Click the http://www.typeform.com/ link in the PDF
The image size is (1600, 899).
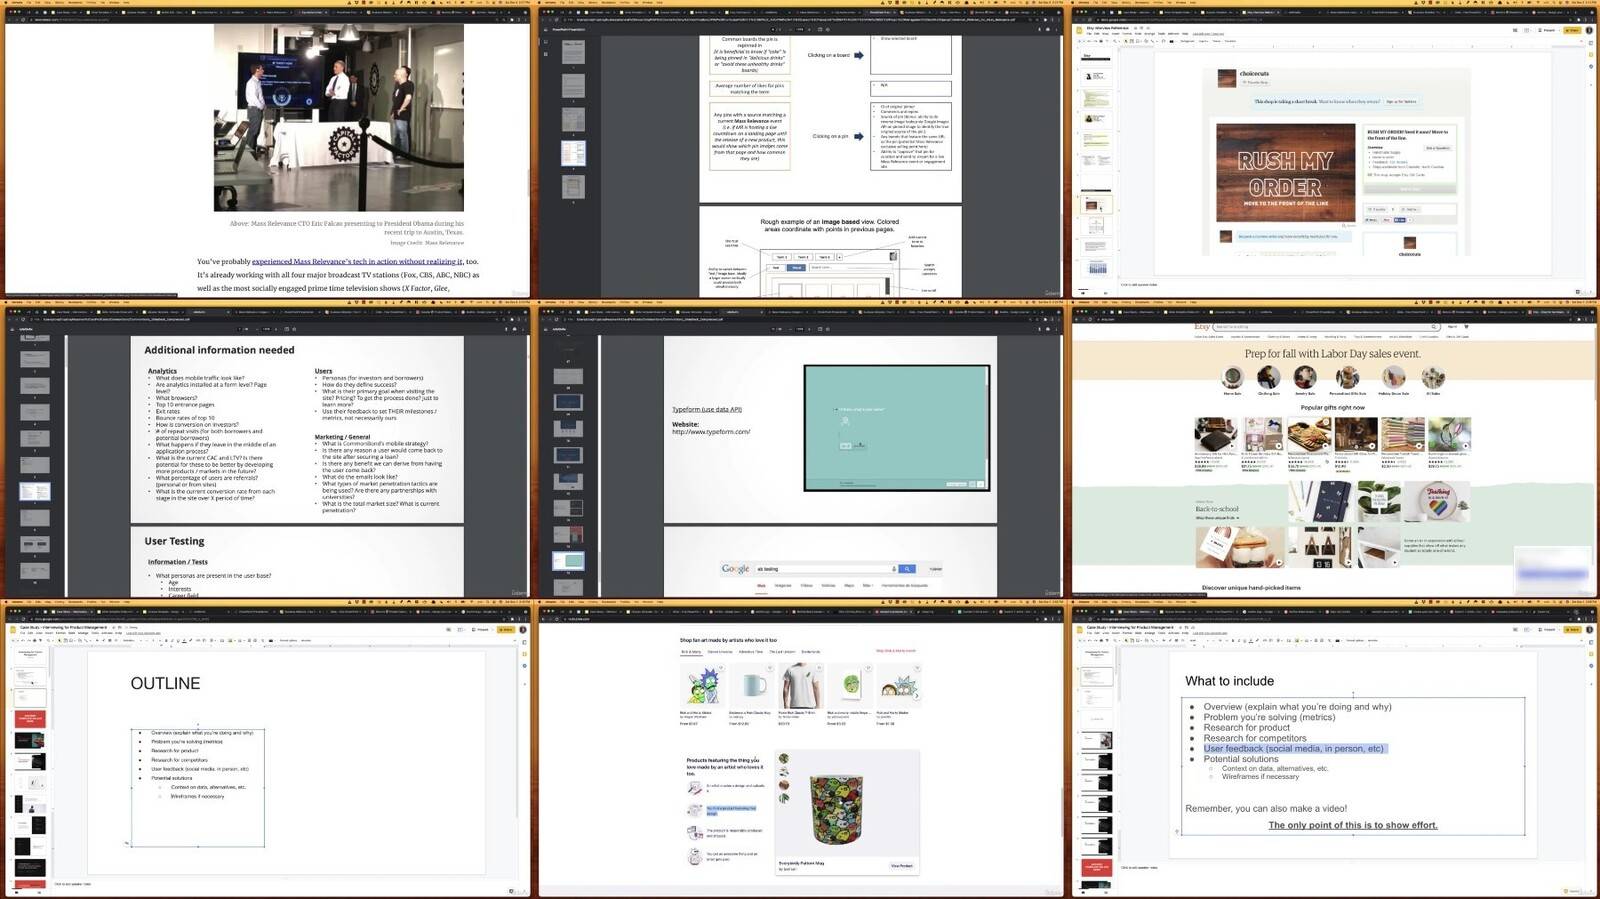pos(711,432)
